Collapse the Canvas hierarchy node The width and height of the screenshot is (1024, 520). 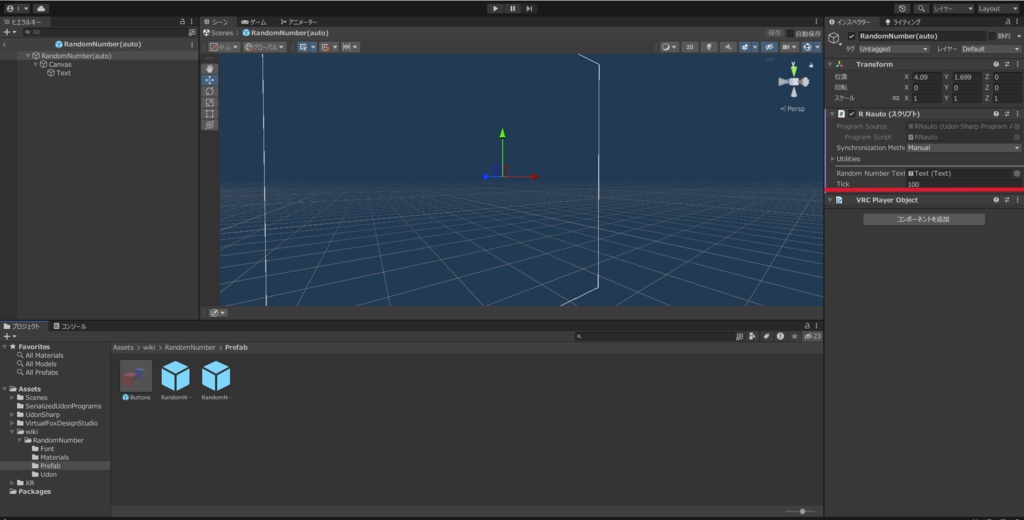click(x=35, y=64)
